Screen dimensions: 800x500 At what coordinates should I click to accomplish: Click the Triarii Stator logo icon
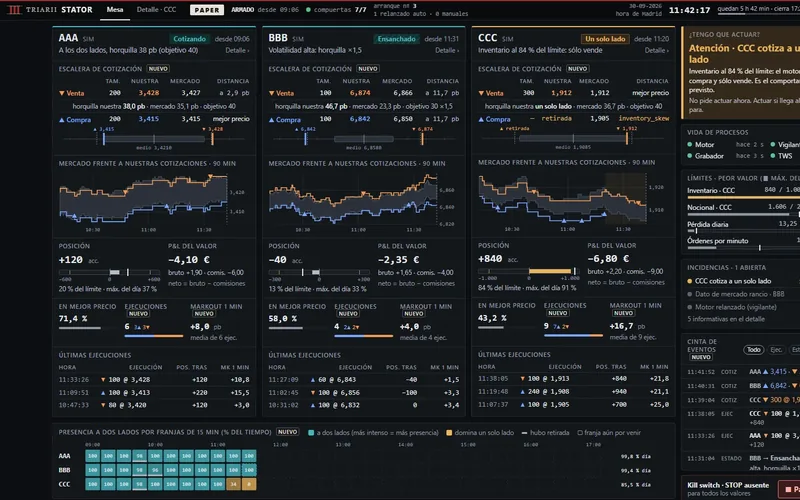[x=14, y=10]
